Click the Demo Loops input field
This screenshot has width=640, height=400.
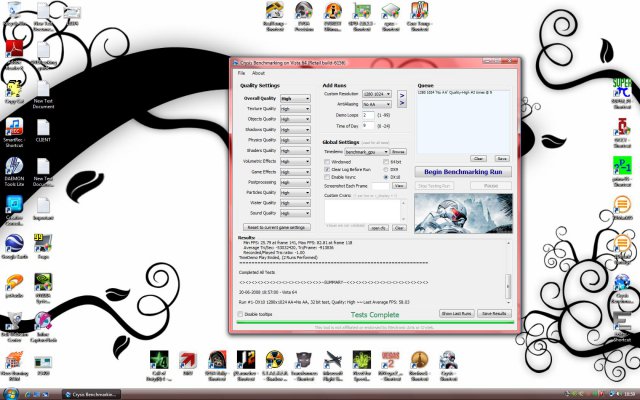point(368,115)
